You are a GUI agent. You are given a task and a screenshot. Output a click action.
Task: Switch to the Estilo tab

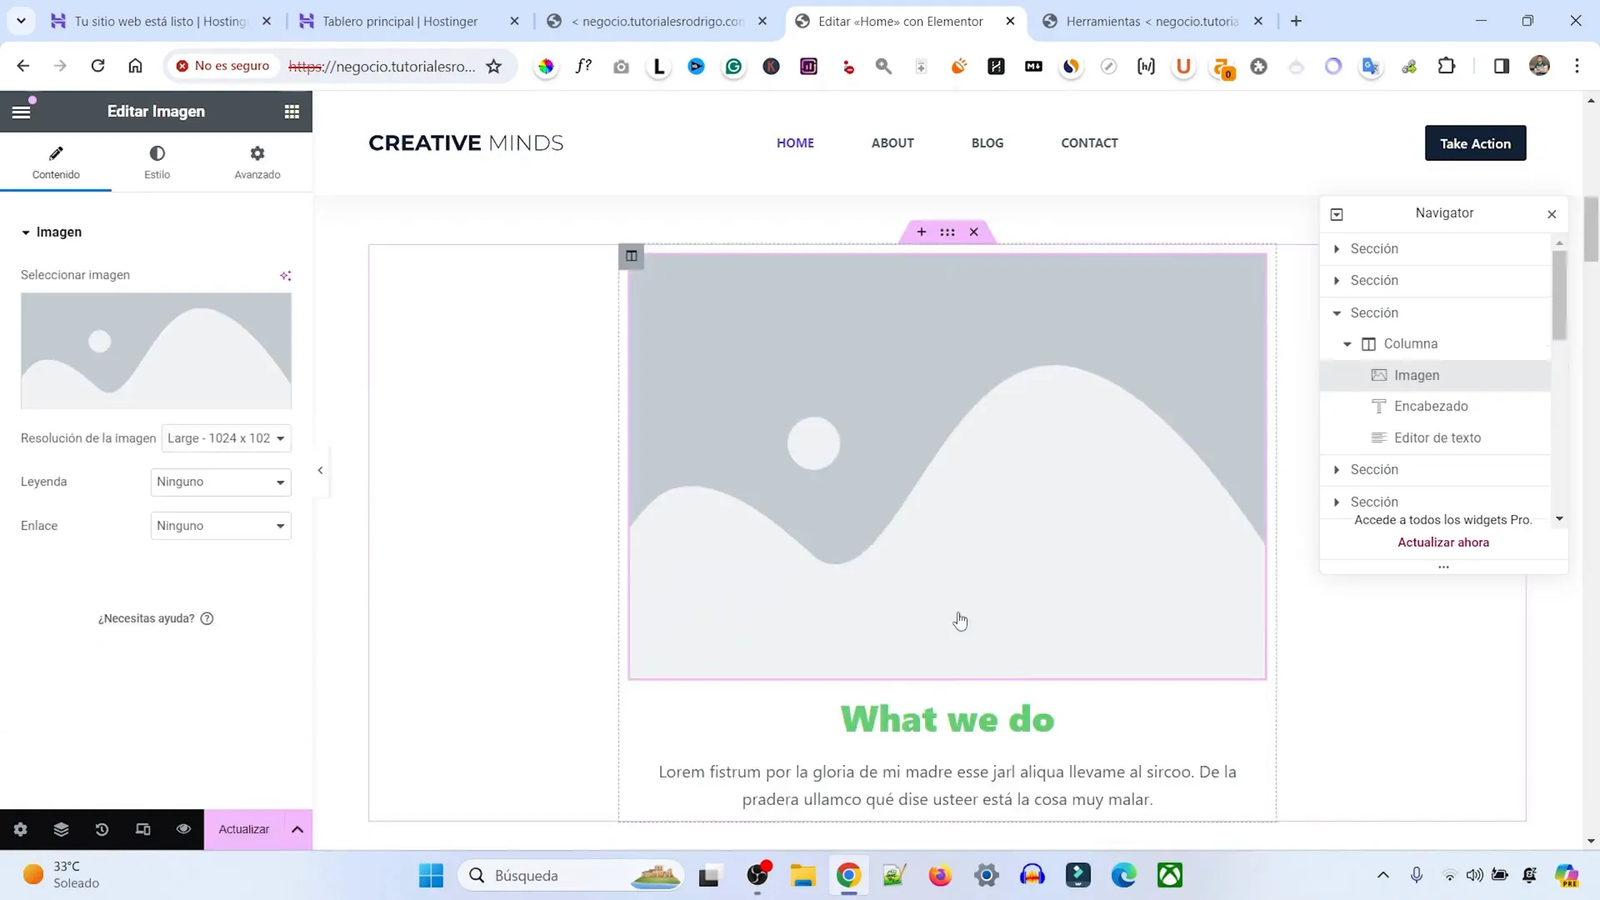tap(156, 162)
